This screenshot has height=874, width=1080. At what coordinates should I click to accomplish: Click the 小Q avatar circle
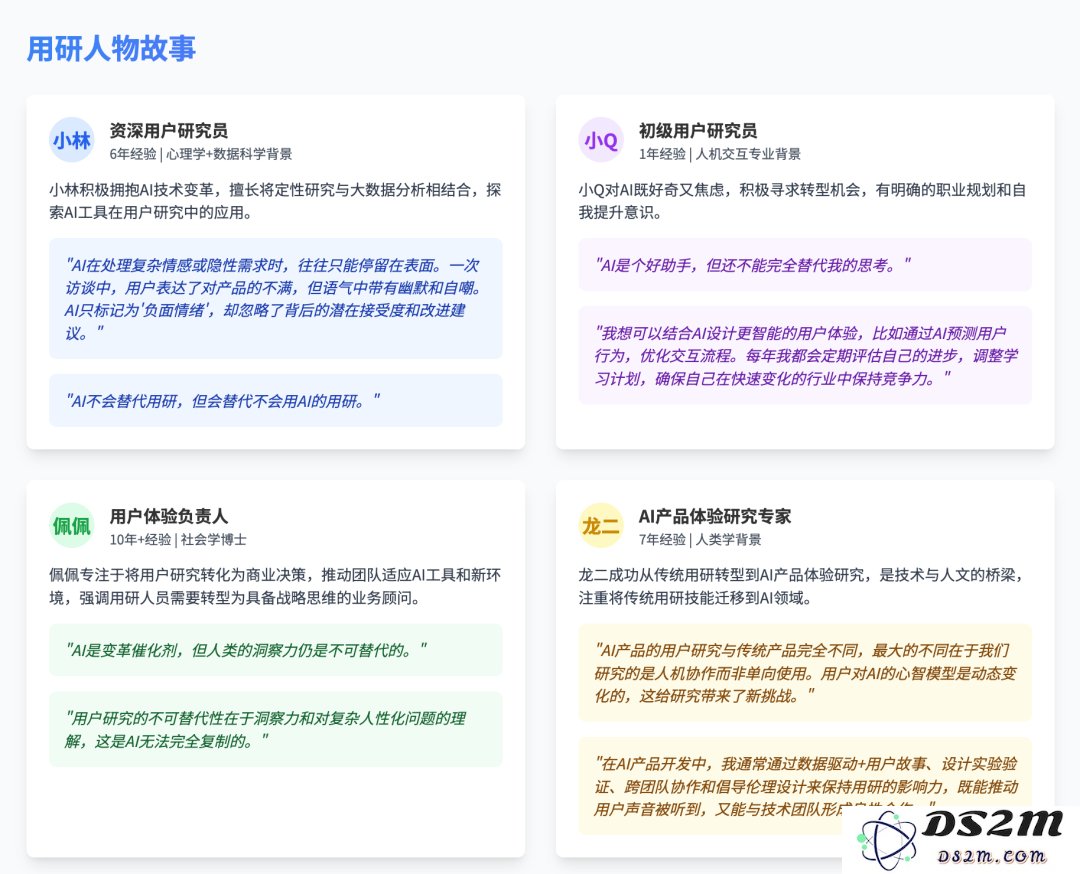tap(601, 140)
